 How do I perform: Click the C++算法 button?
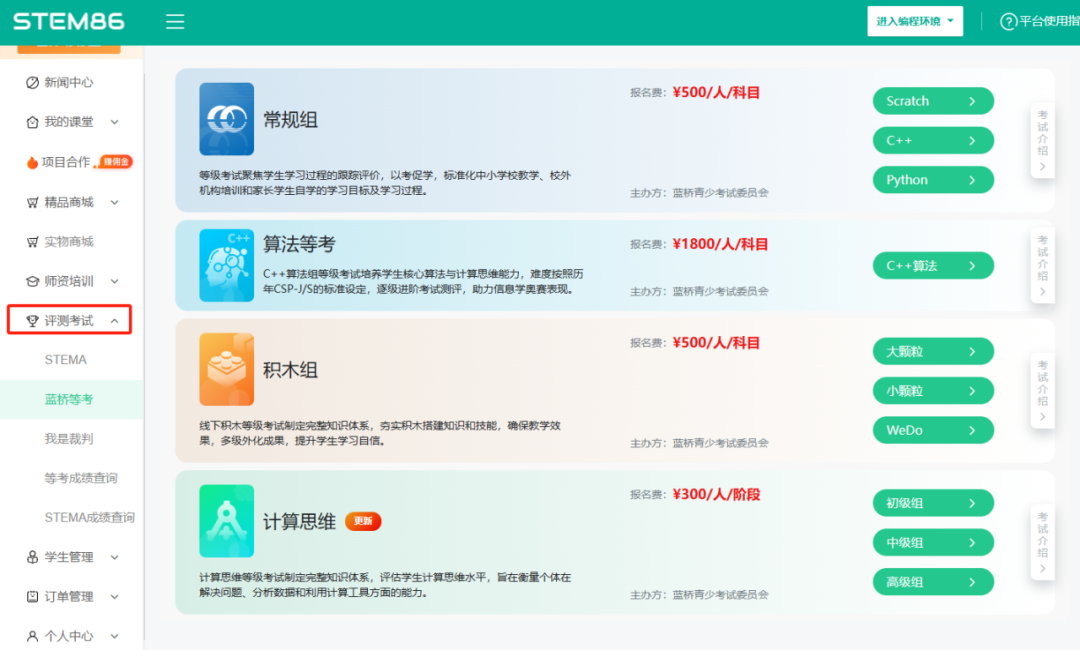coord(933,266)
